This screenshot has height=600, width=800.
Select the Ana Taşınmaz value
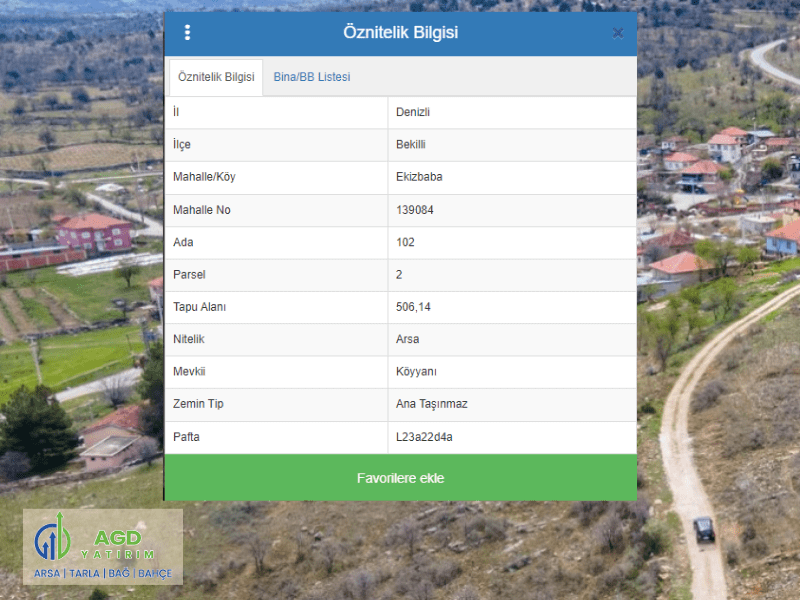[432, 404]
